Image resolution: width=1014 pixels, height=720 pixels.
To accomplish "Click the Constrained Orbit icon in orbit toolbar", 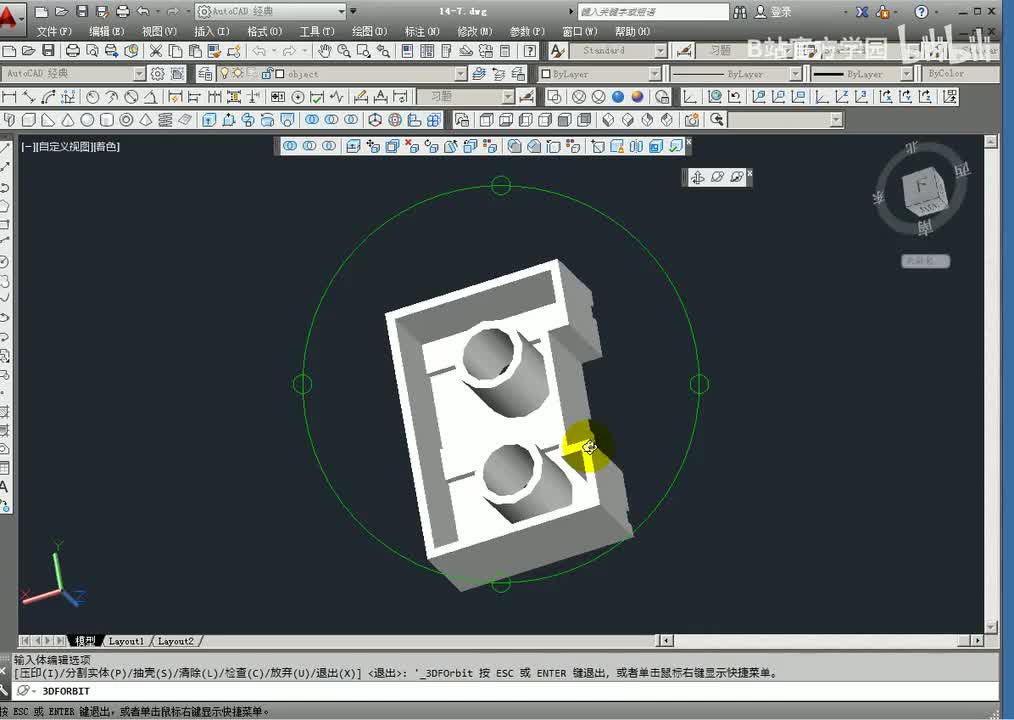I will click(x=698, y=177).
